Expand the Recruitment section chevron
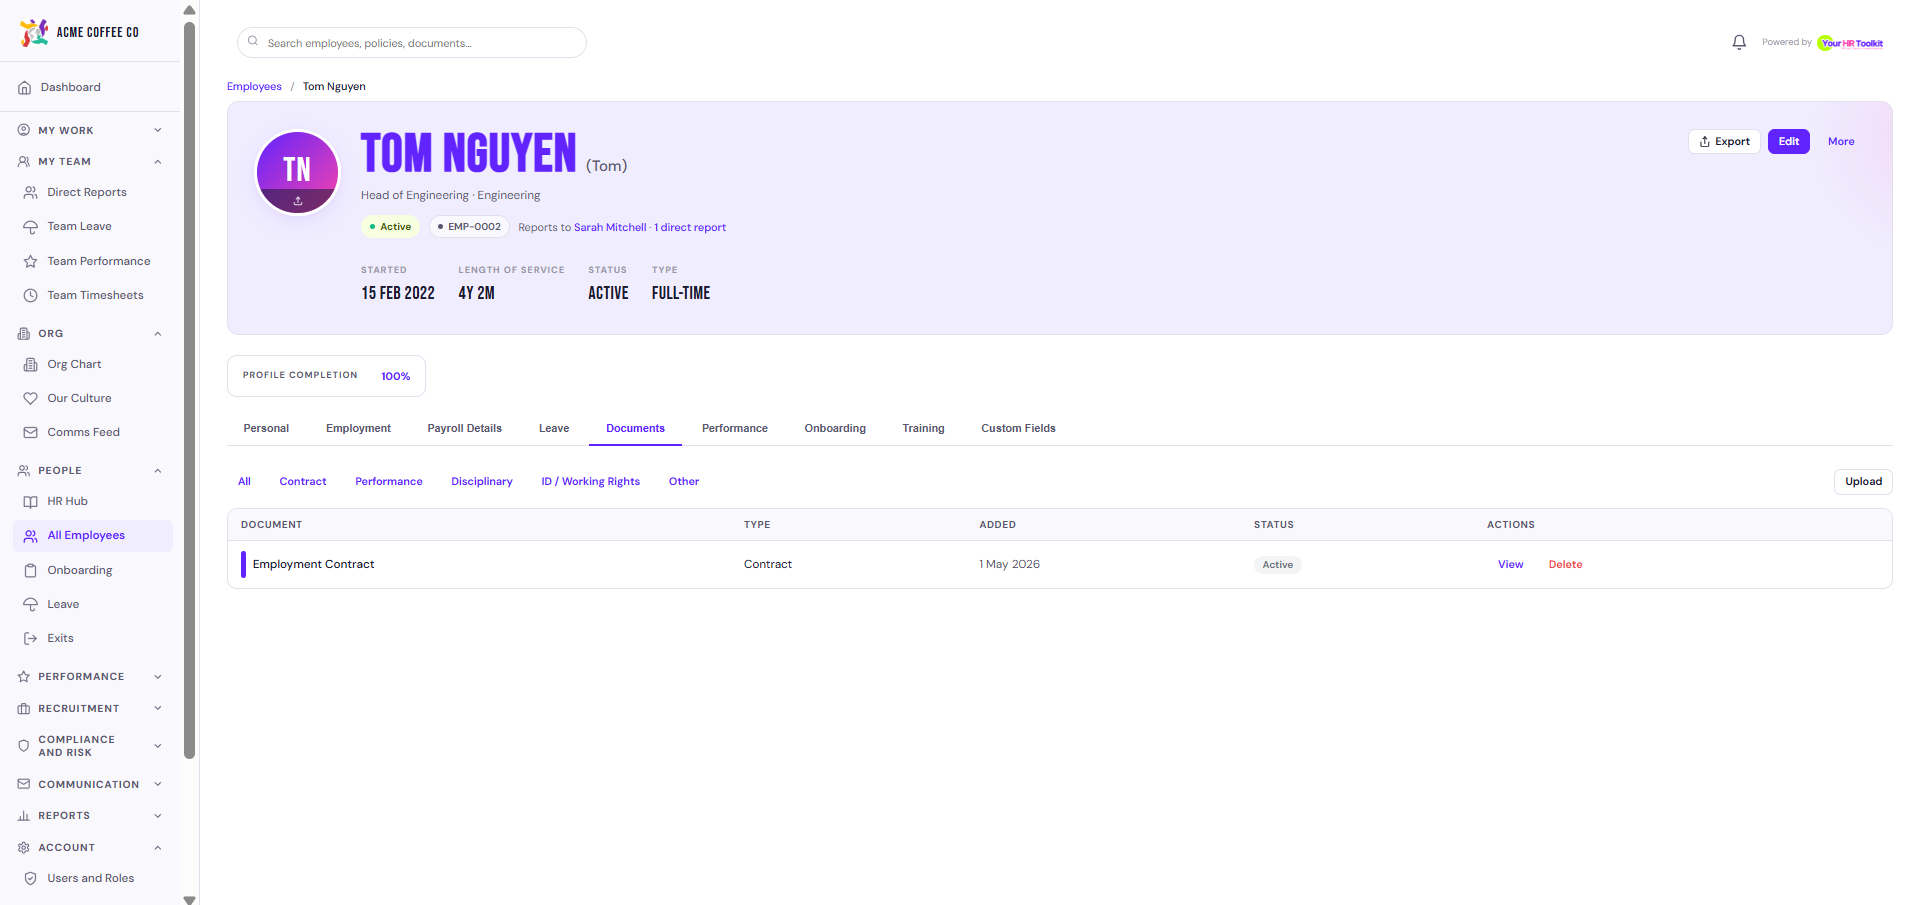 (158, 709)
